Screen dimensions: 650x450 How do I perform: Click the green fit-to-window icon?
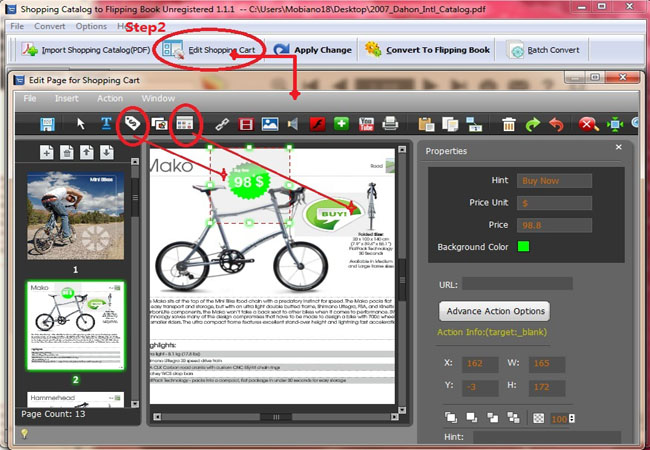pyautogui.click(x=615, y=124)
